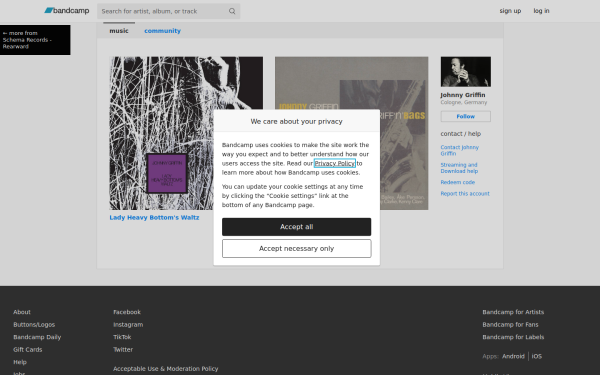Open the About footer link
Screen dimensions: 600x375
click(22, 312)
